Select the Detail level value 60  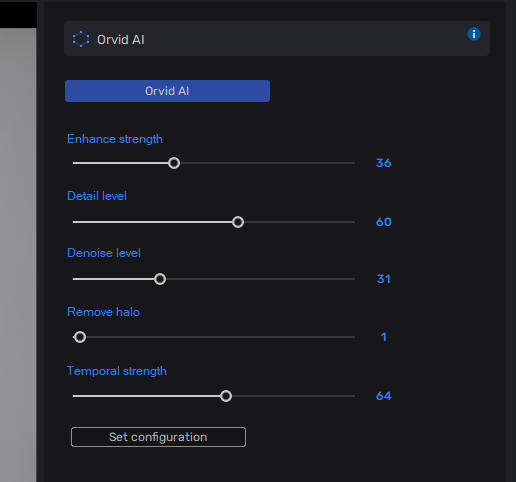pyautogui.click(x=383, y=222)
